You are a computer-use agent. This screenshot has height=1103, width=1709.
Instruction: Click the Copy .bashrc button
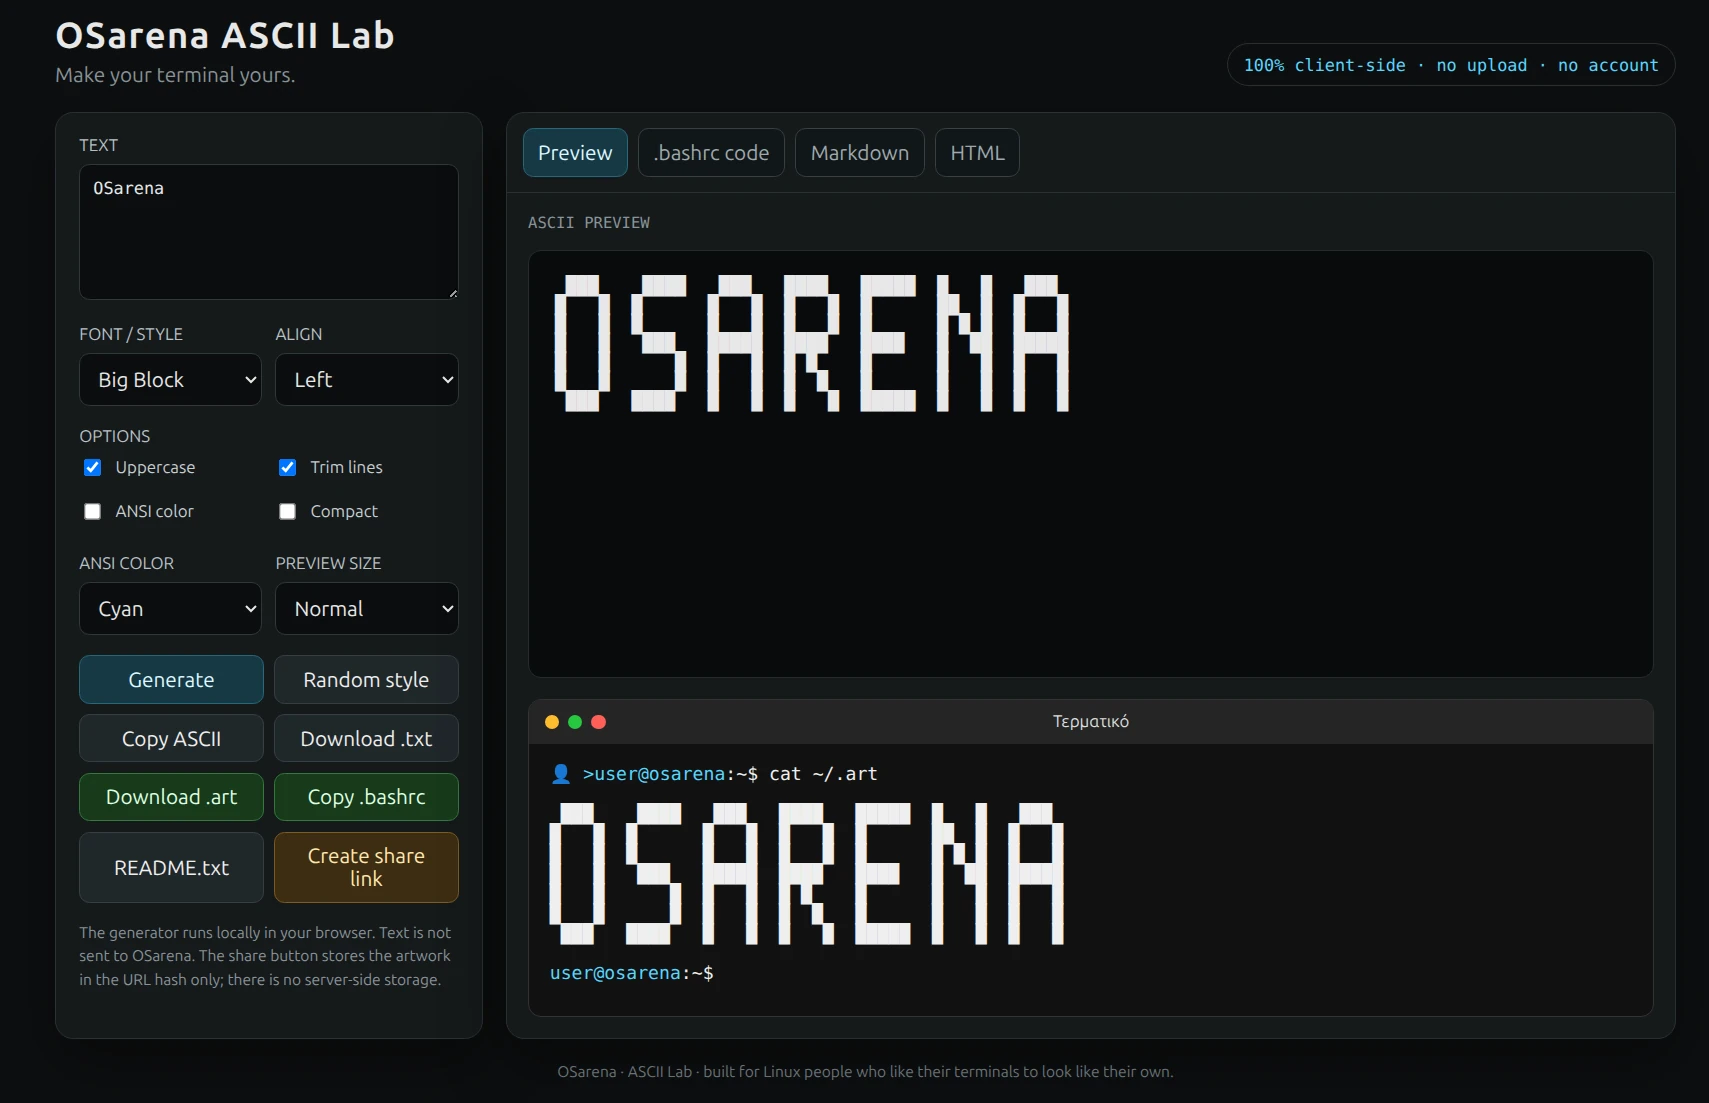tap(366, 797)
